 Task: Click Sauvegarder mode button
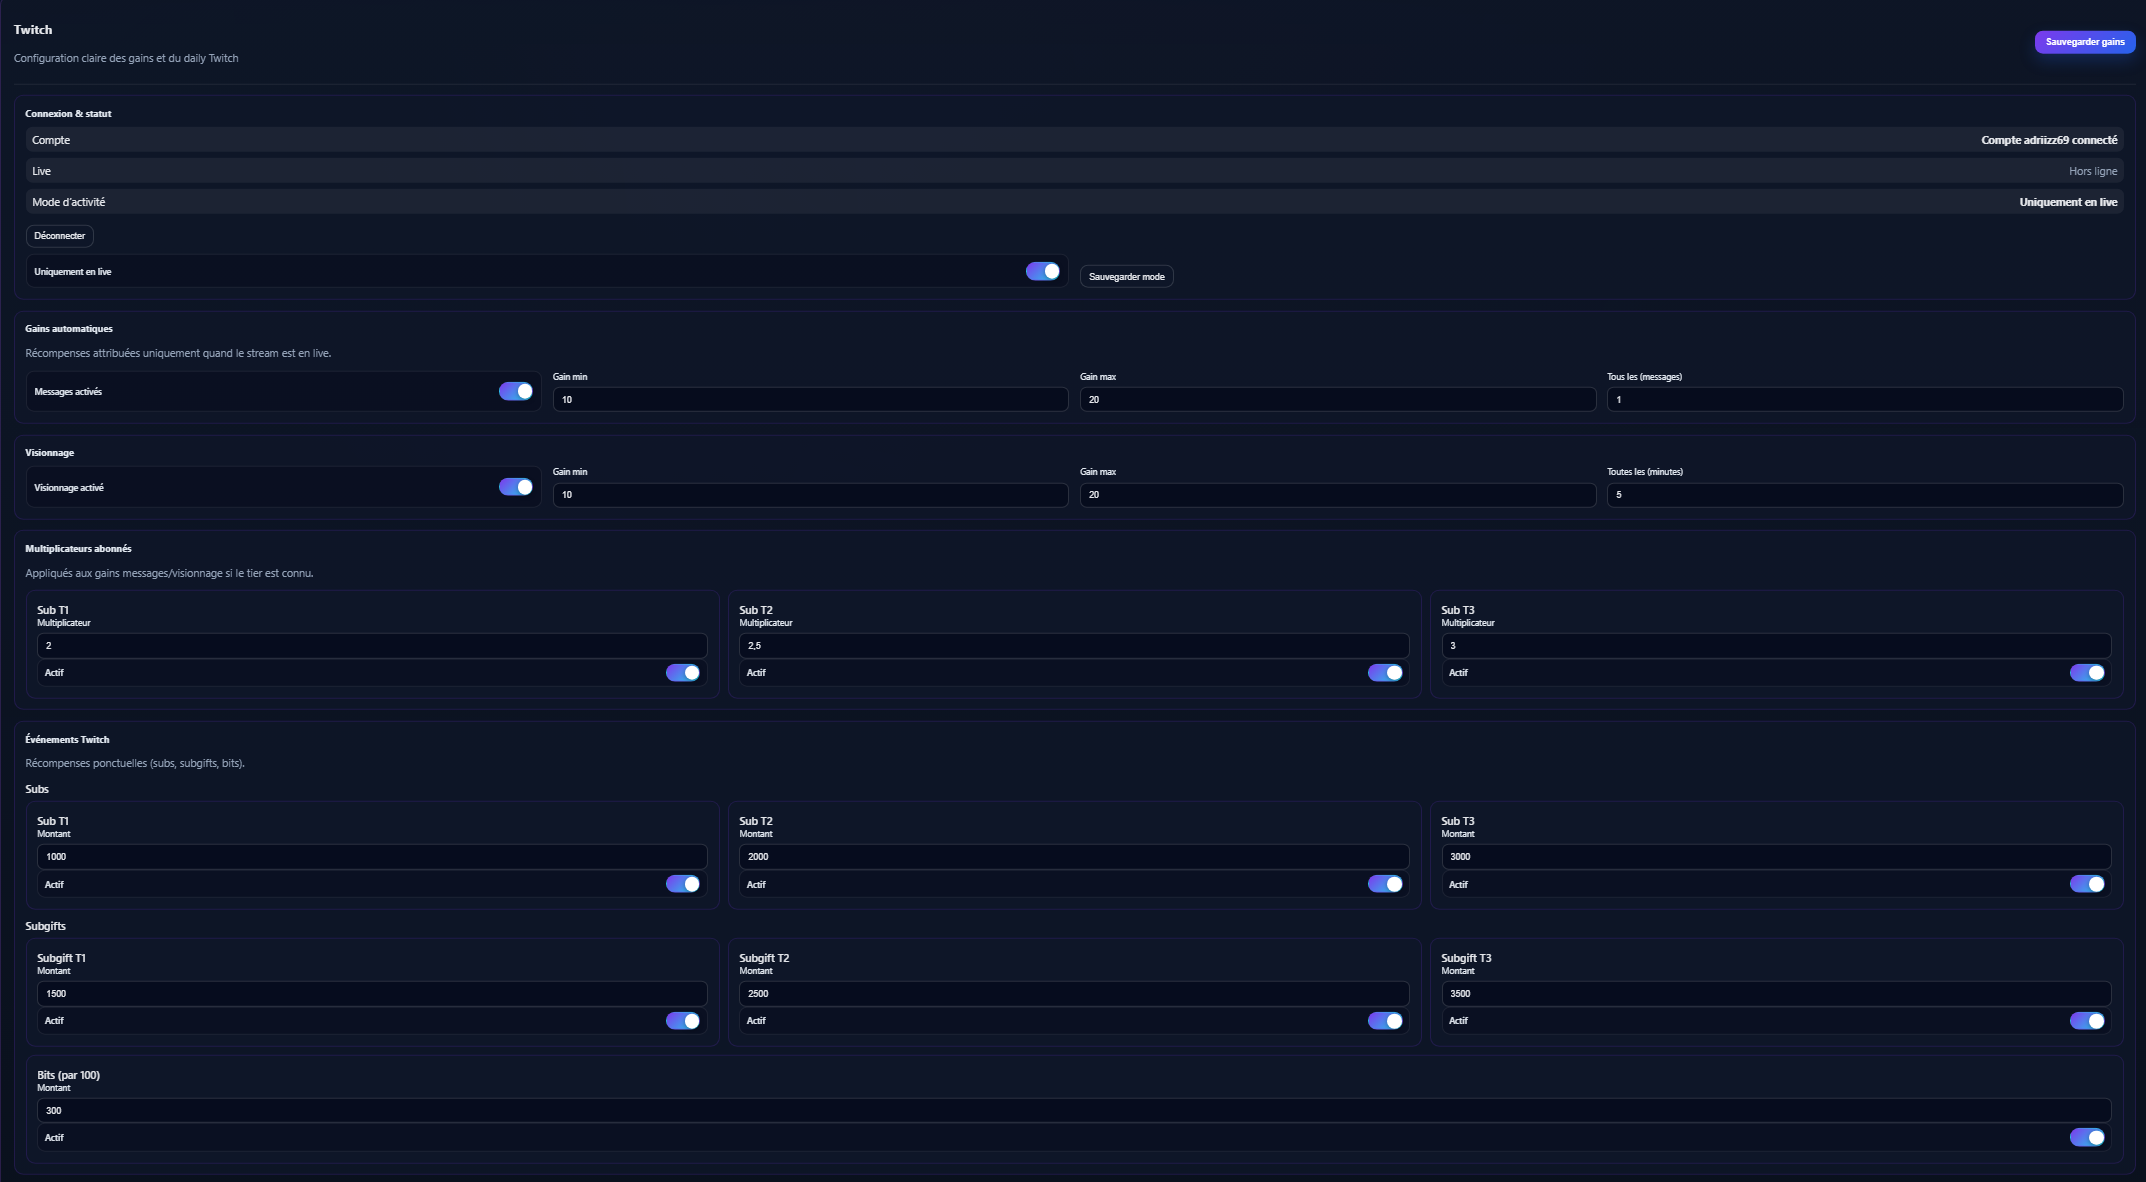pos(1126,277)
